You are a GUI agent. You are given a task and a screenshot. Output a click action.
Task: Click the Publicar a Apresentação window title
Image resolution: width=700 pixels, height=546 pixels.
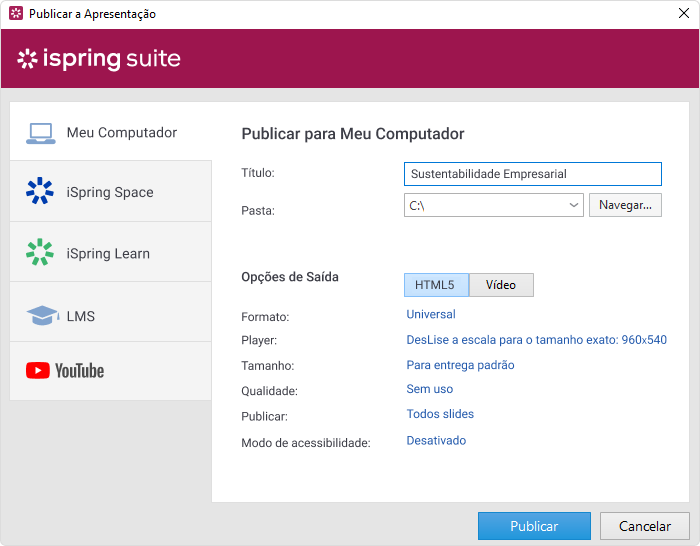[x=92, y=14]
